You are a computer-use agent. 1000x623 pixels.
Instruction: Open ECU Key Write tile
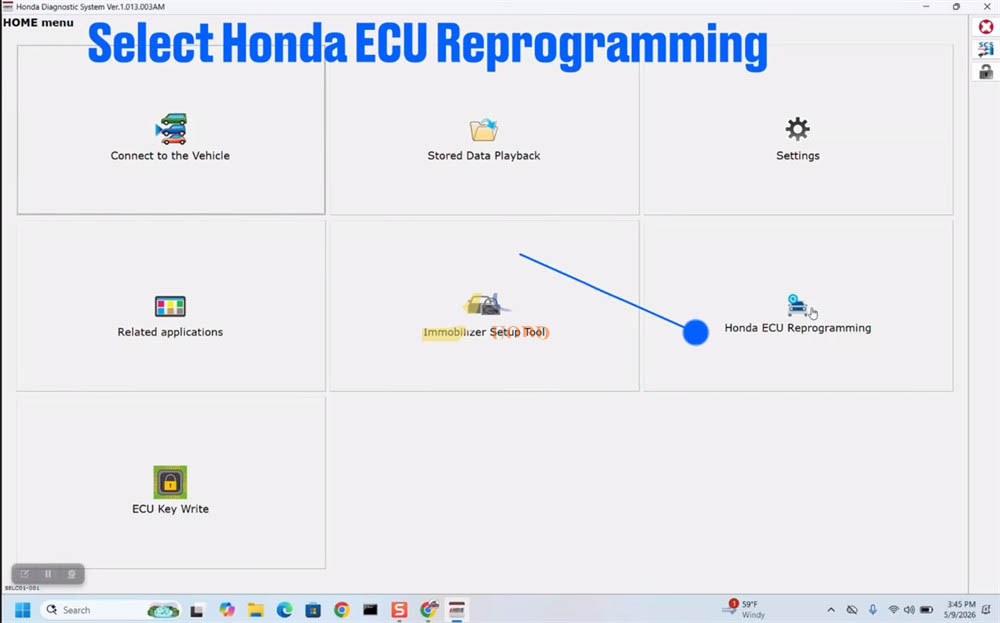tap(171, 483)
